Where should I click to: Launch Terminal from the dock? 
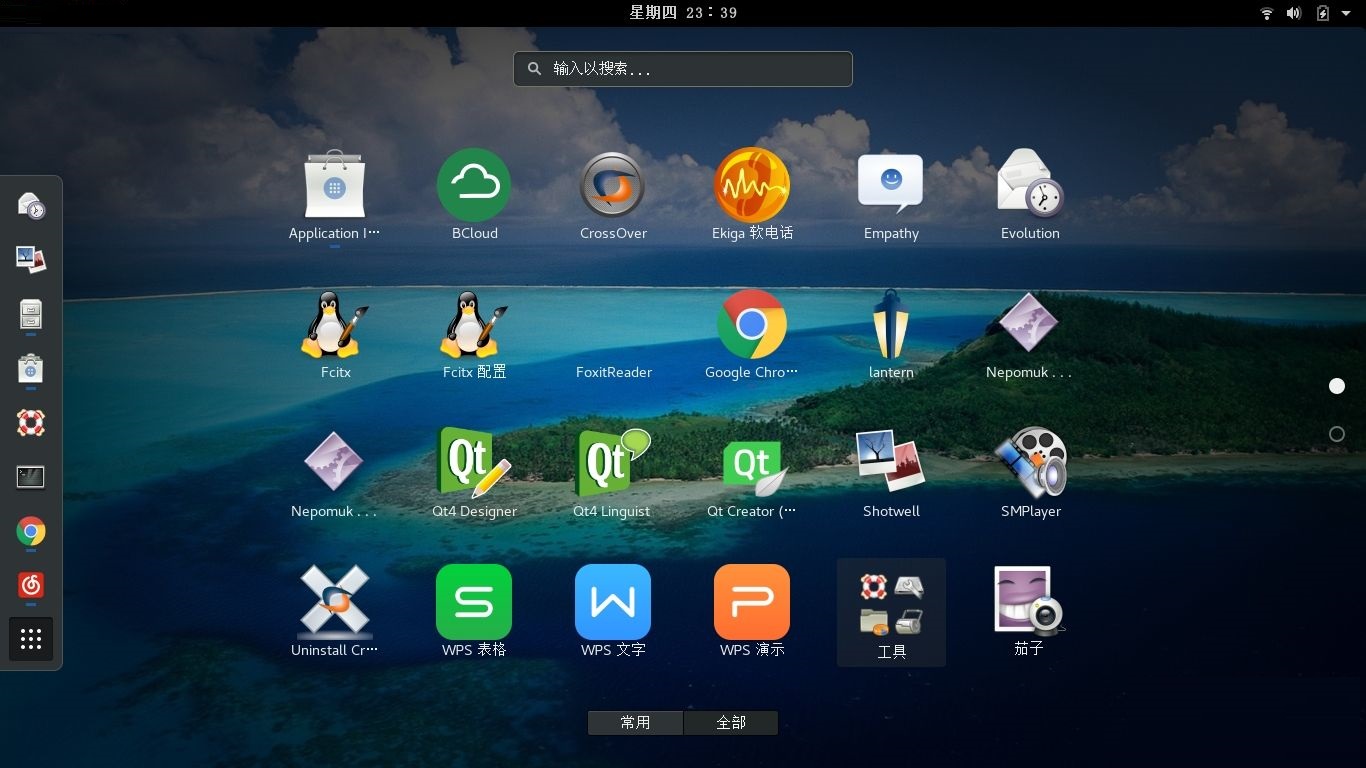coord(31,477)
